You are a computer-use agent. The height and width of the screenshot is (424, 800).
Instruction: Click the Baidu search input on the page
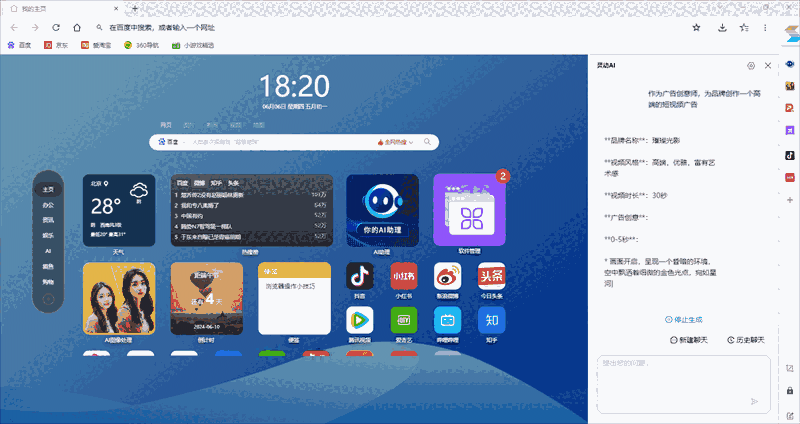[283, 142]
